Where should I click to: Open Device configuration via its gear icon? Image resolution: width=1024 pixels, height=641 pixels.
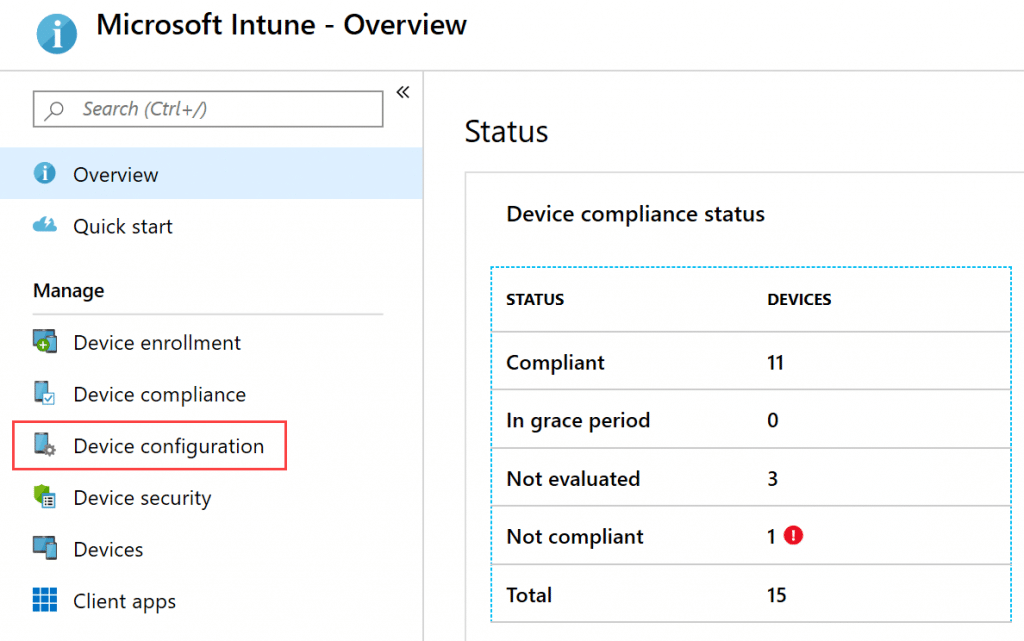click(x=46, y=446)
